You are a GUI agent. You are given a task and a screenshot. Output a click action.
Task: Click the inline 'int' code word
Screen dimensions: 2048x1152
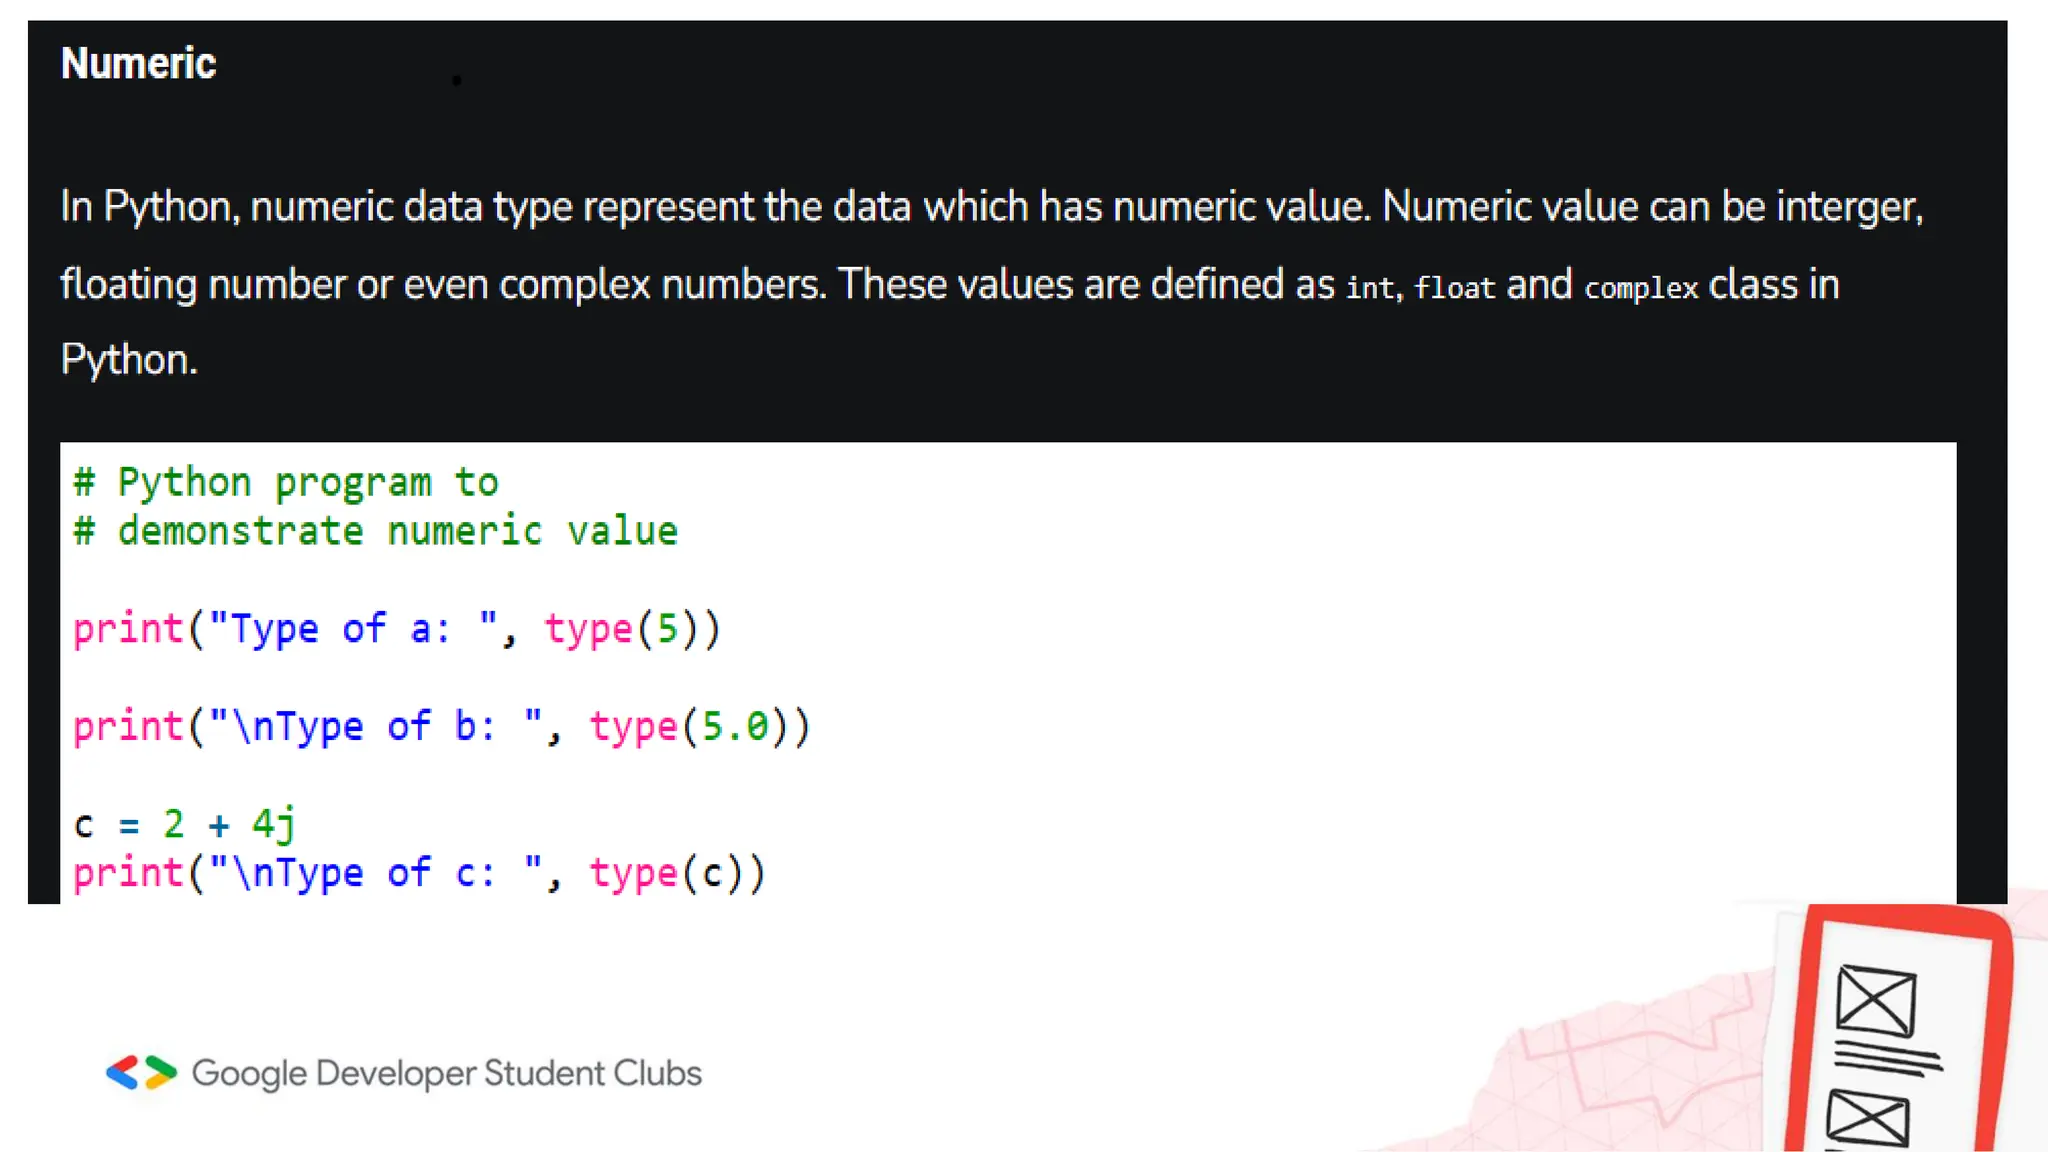tap(1369, 288)
